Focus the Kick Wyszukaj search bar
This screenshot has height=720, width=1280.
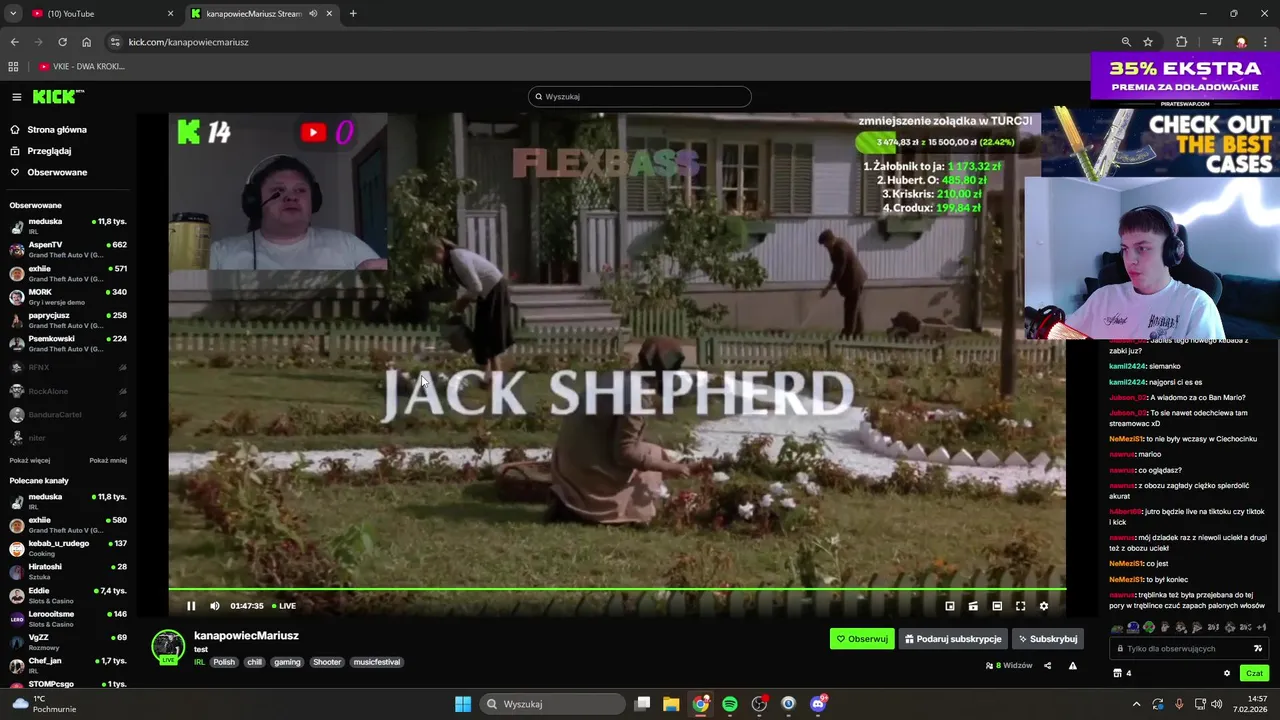pyautogui.click(x=640, y=97)
